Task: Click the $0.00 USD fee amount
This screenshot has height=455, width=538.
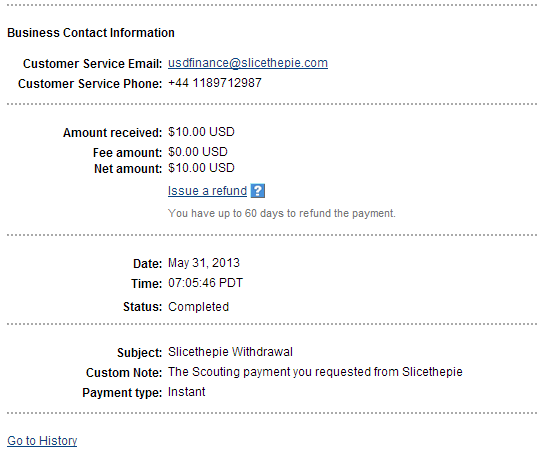Action: pyautogui.click(x=198, y=152)
